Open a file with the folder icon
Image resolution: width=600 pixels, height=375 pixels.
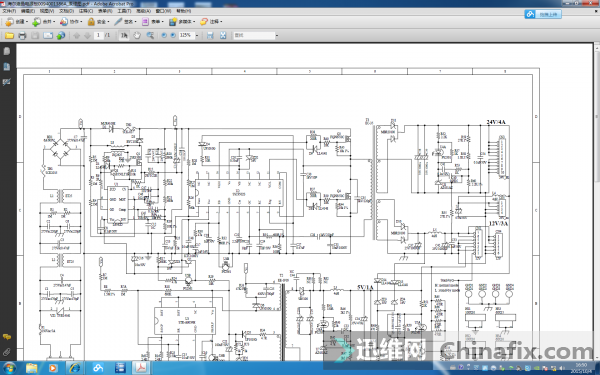click(x=9, y=36)
